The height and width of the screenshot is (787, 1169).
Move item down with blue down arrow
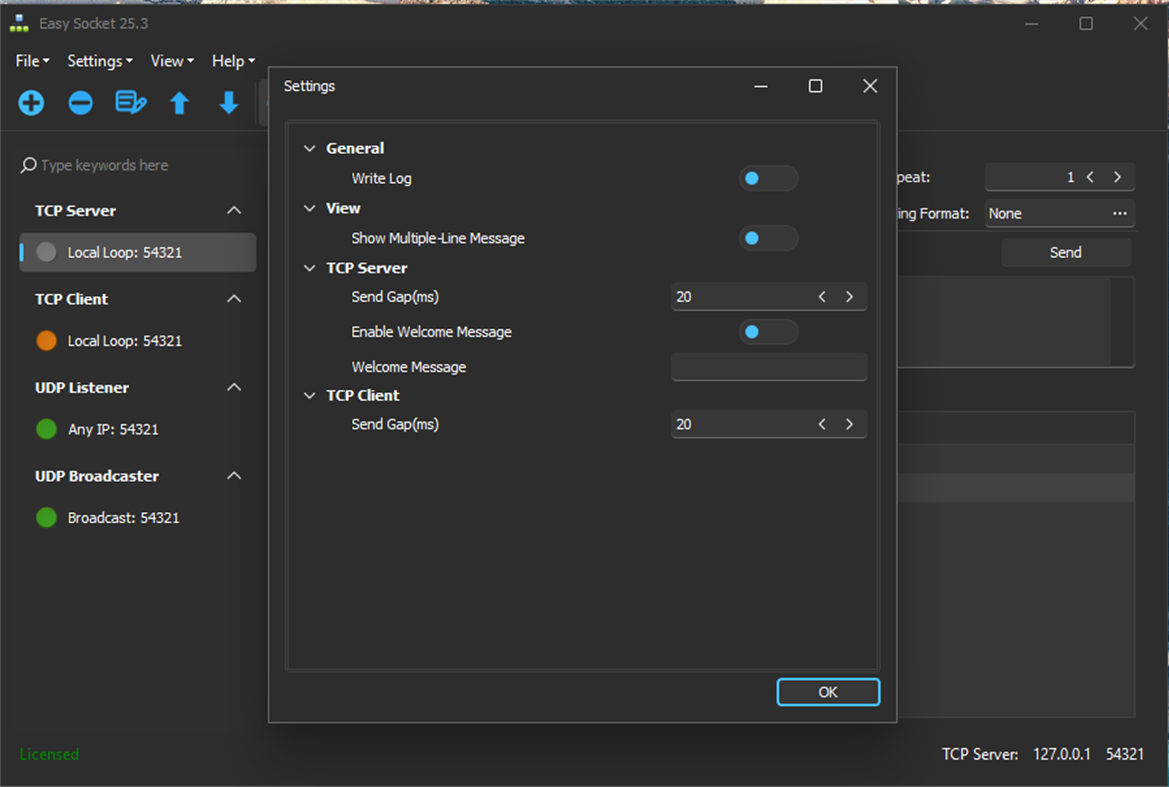229,103
